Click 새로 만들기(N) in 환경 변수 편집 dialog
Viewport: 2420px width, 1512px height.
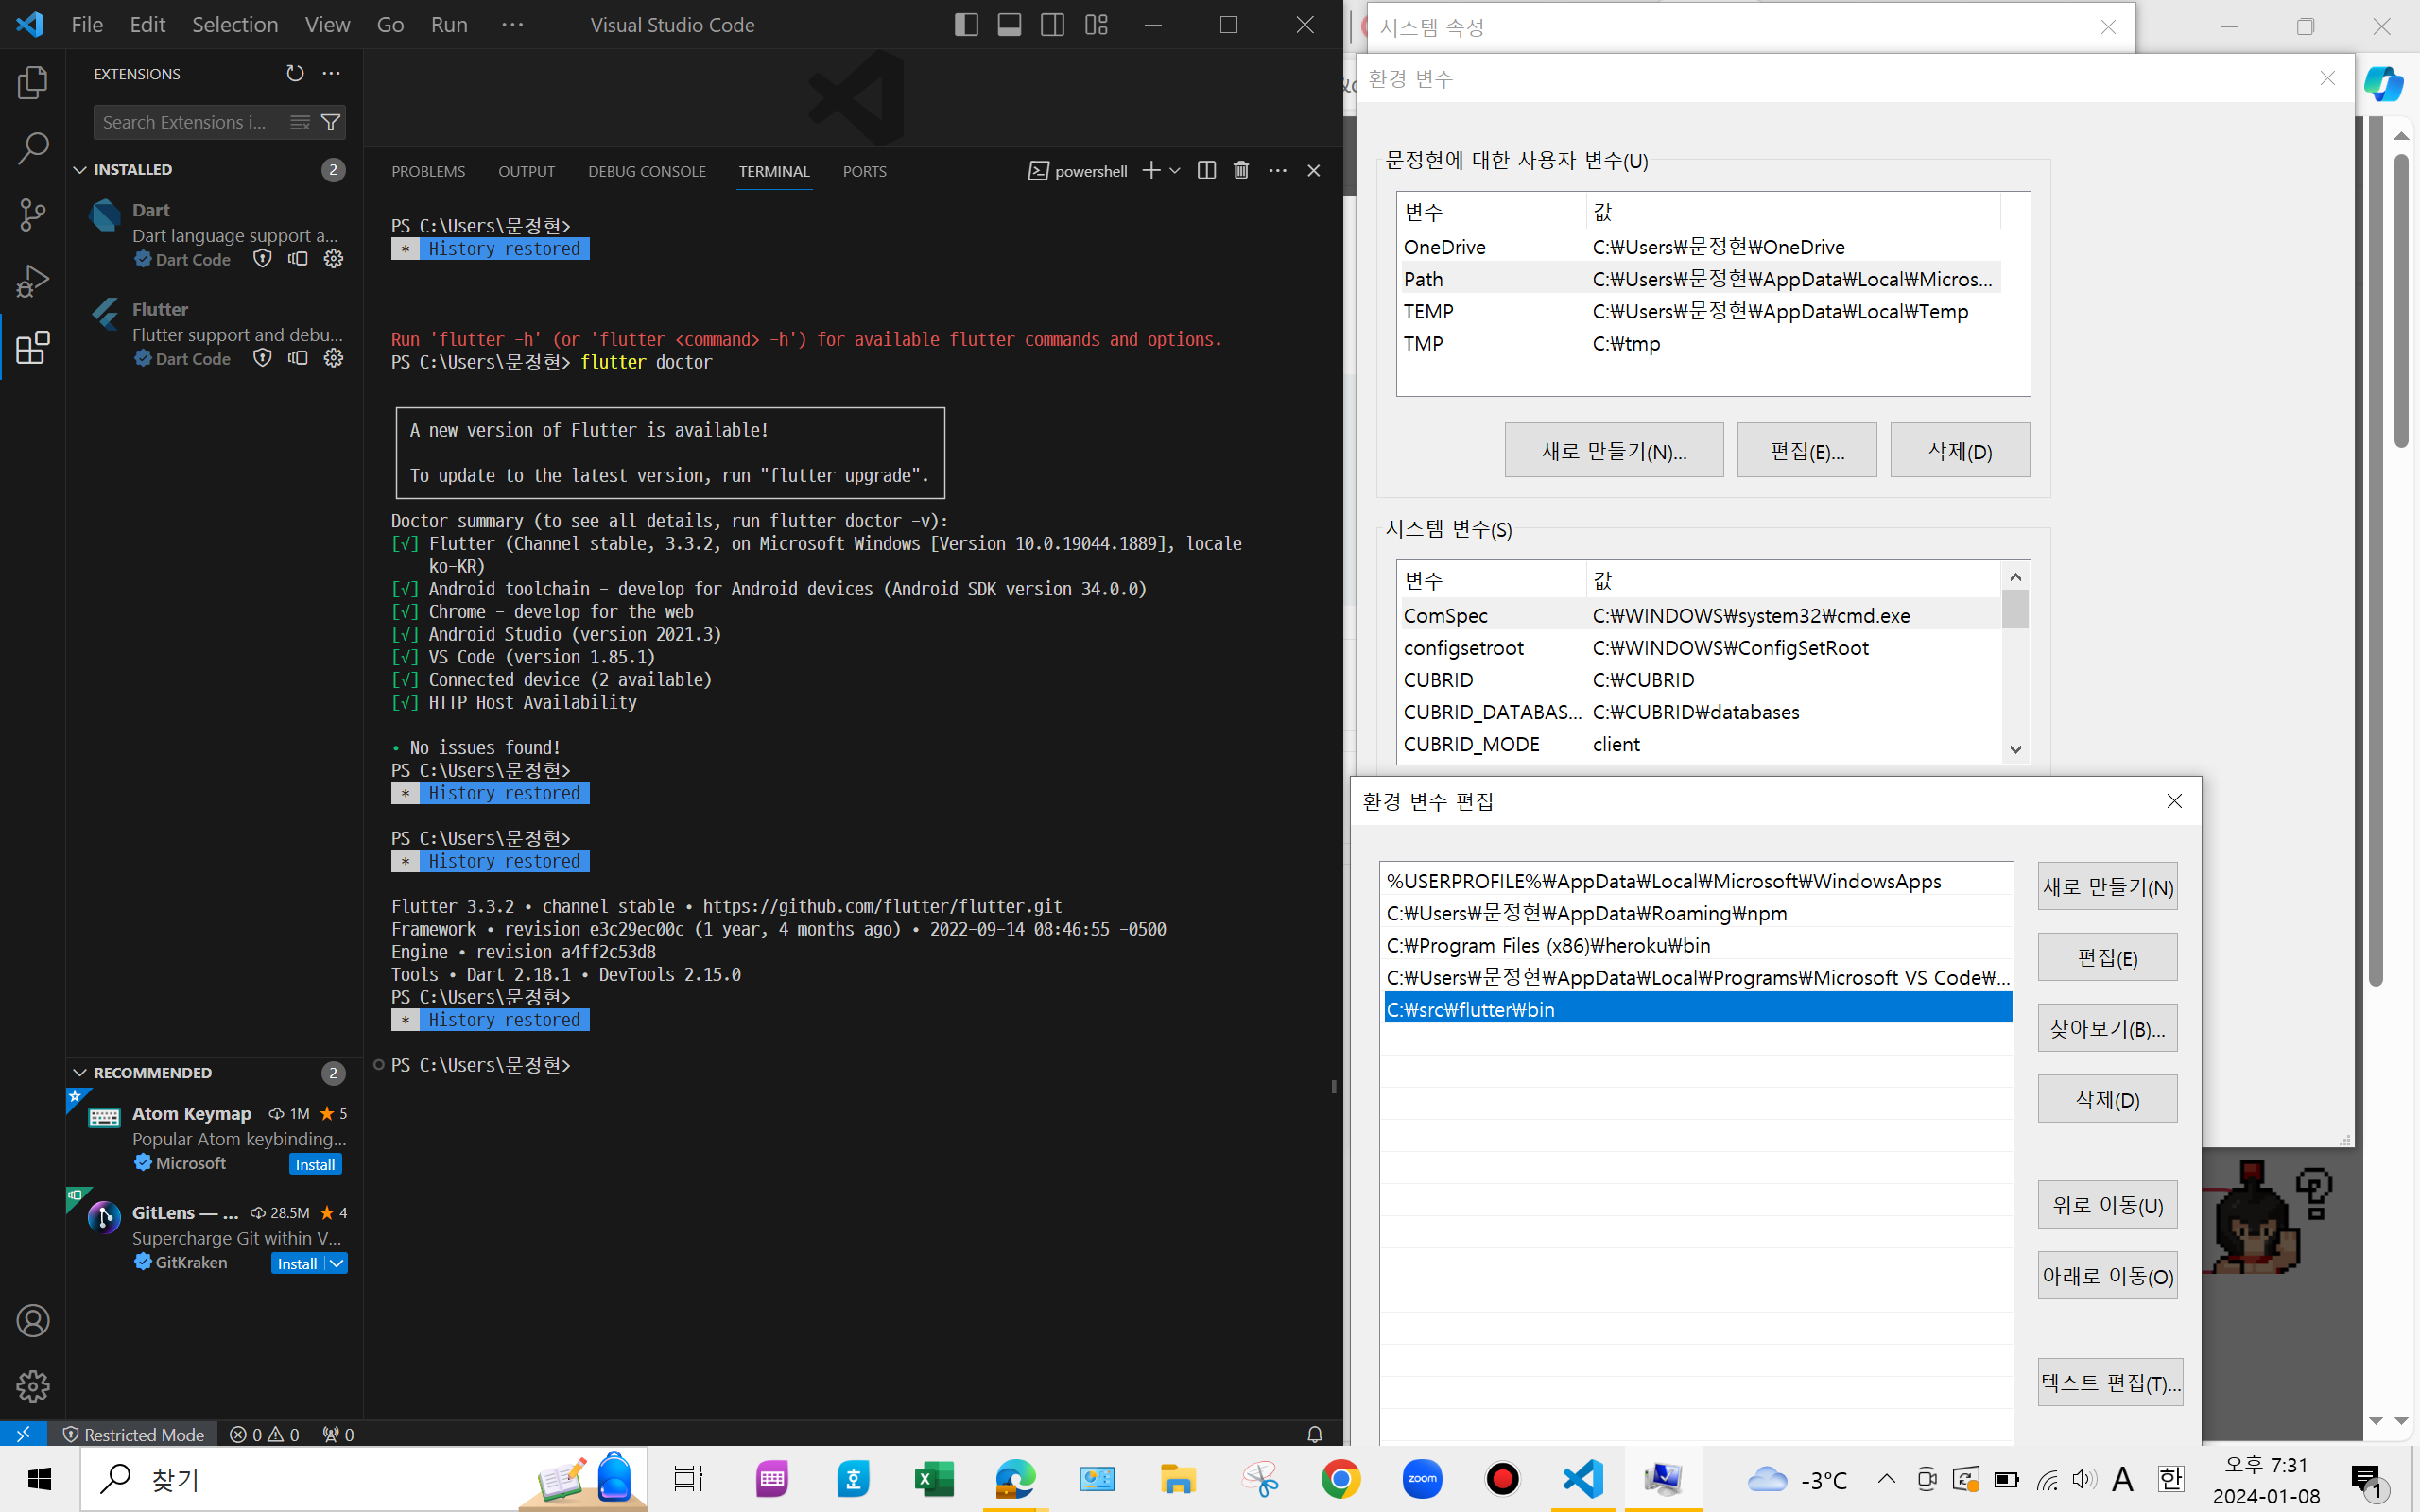[2107, 887]
